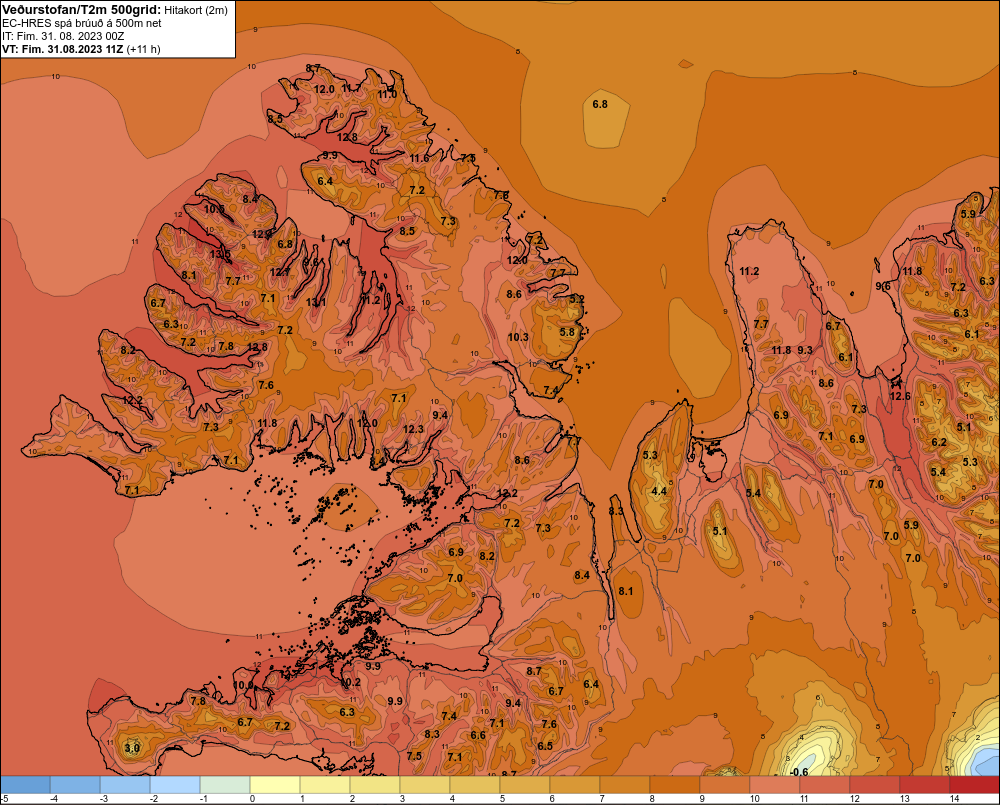Image resolution: width=1000 pixels, height=805 pixels.
Task: Click the legend scale label '-5'
Action: (4, 799)
